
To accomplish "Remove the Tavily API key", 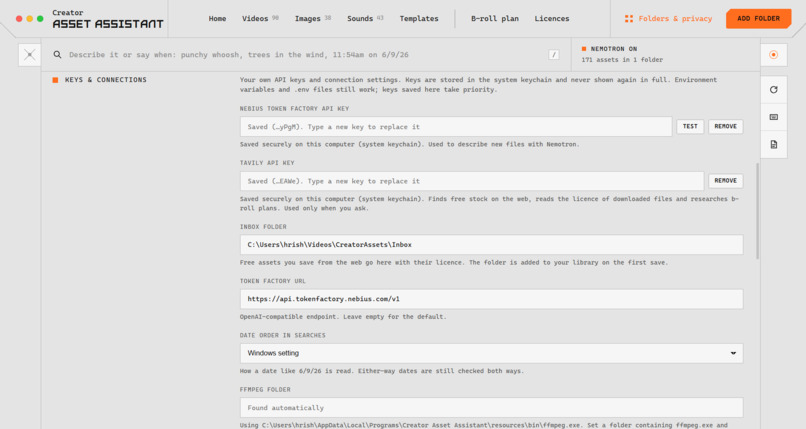I will [x=725, y=181].
